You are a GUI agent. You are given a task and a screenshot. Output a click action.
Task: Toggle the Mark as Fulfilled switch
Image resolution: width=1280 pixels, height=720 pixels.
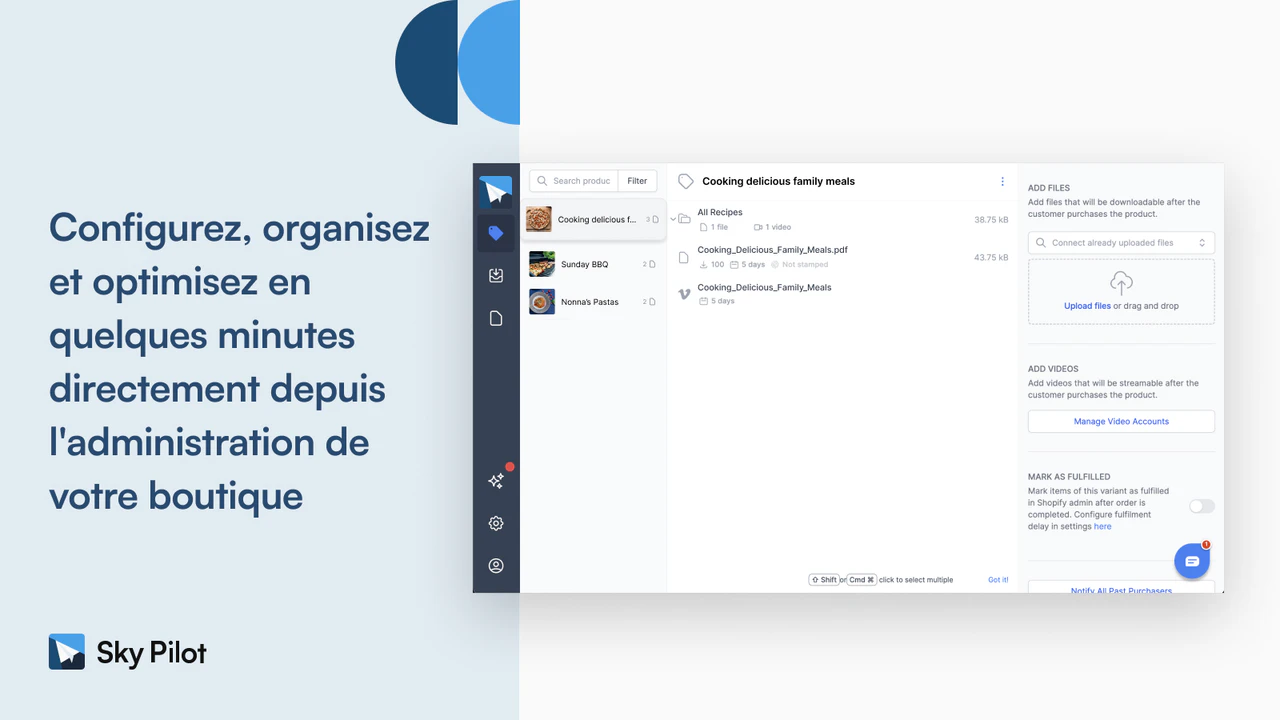[1201, 506]
